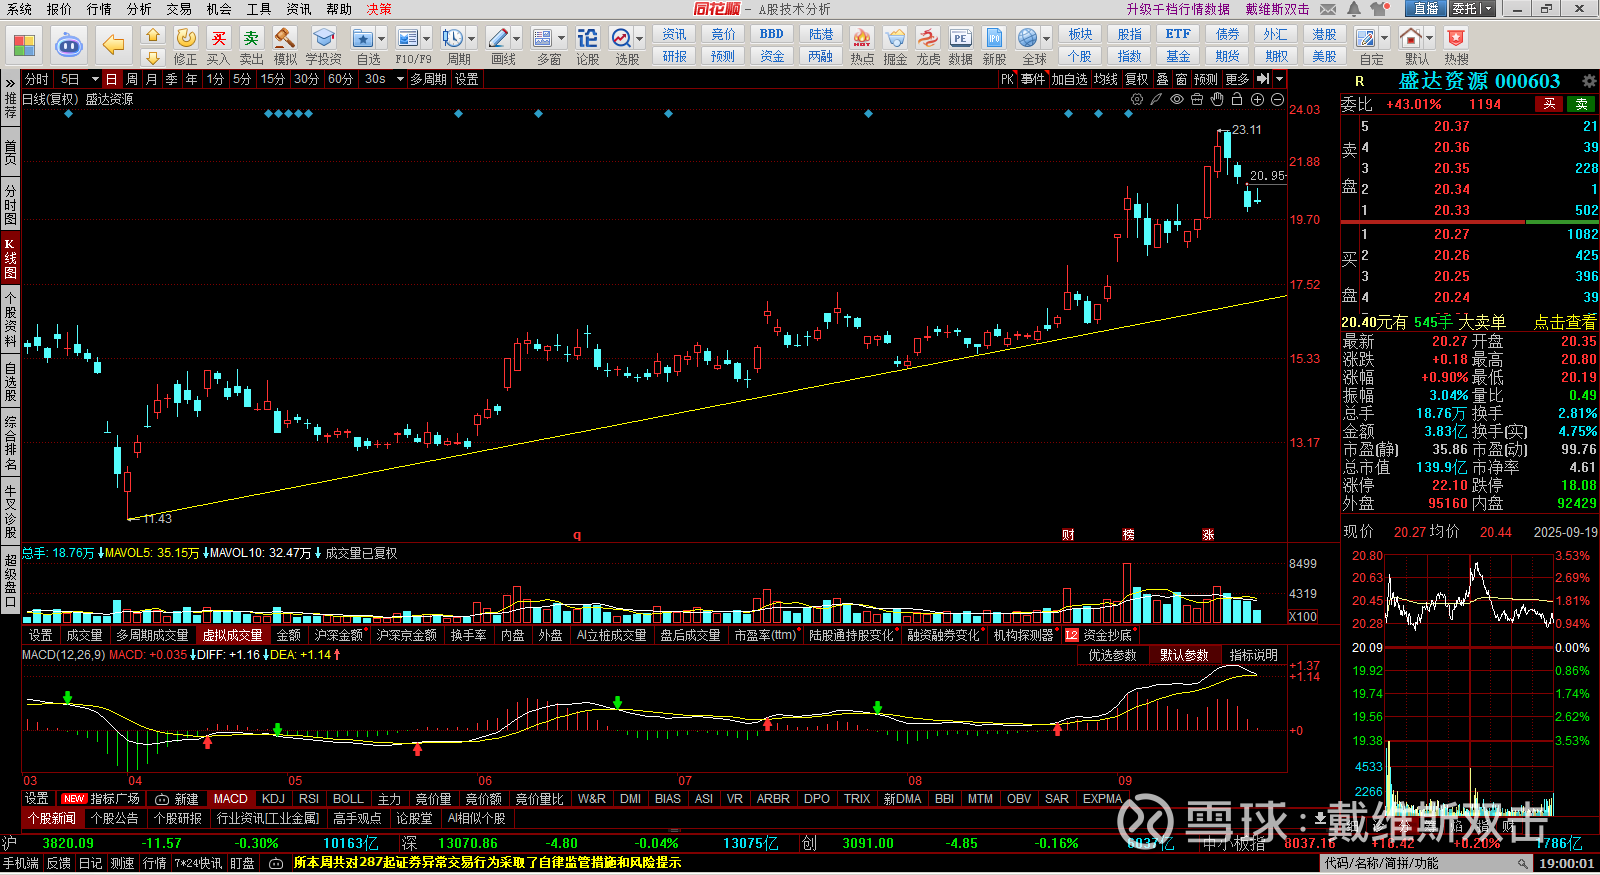Open the 行情 menu
Viewport: 1600px width, 875px height.
(99, 9)
